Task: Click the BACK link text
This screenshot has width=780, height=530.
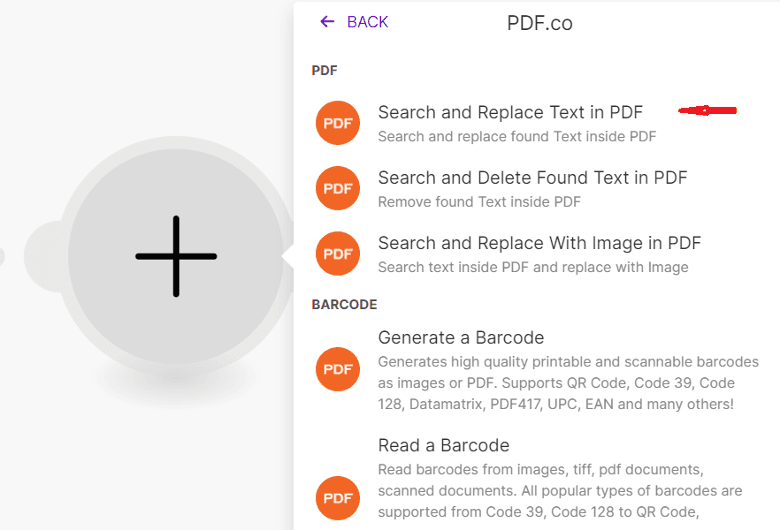Action: pos(367,22)
